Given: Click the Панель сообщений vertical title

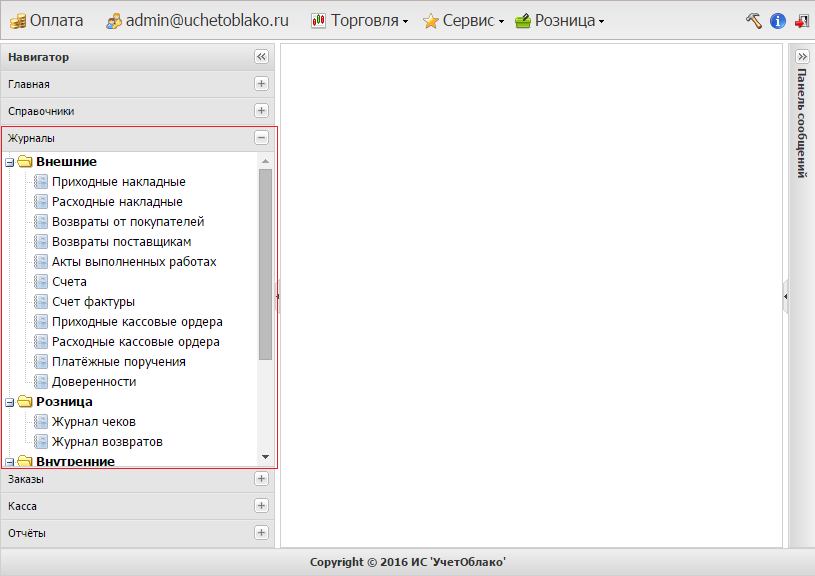Looking at the screenshot, I should 802,123.
